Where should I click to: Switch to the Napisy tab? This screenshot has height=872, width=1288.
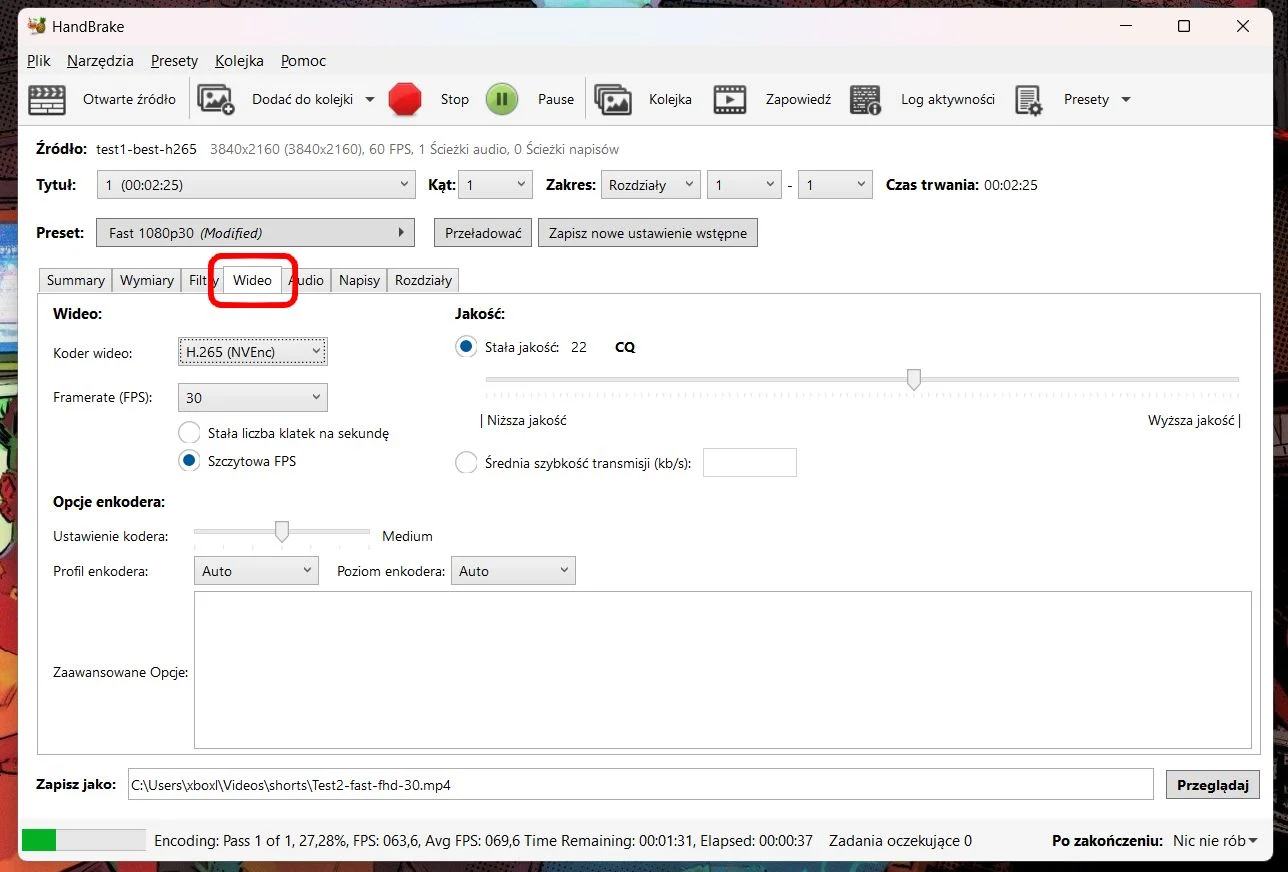tap(359, 280)
